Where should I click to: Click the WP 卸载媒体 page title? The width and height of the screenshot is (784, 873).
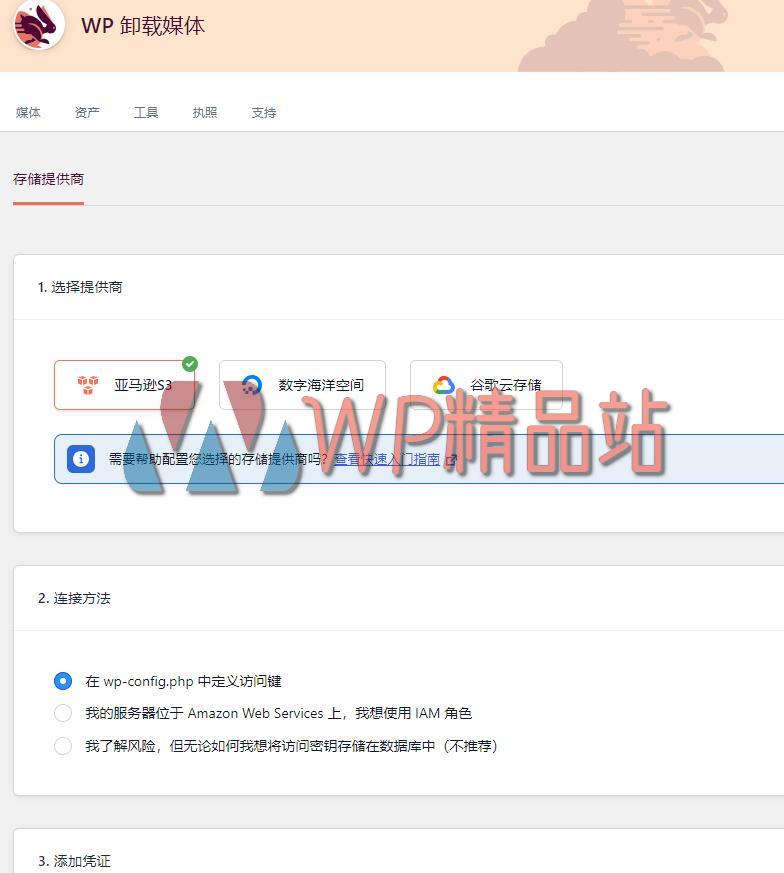tap(143, 26)
